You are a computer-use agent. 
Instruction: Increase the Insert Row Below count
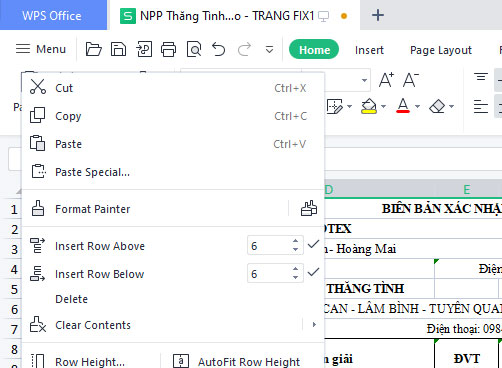pos(295,269)
